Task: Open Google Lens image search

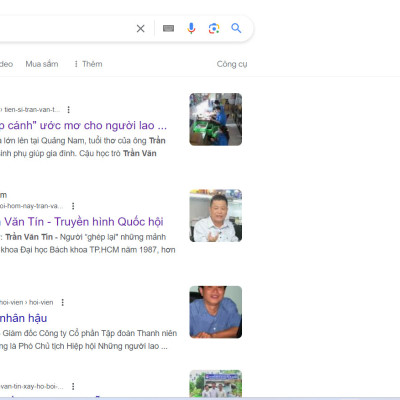Action: tap(214, 29)
